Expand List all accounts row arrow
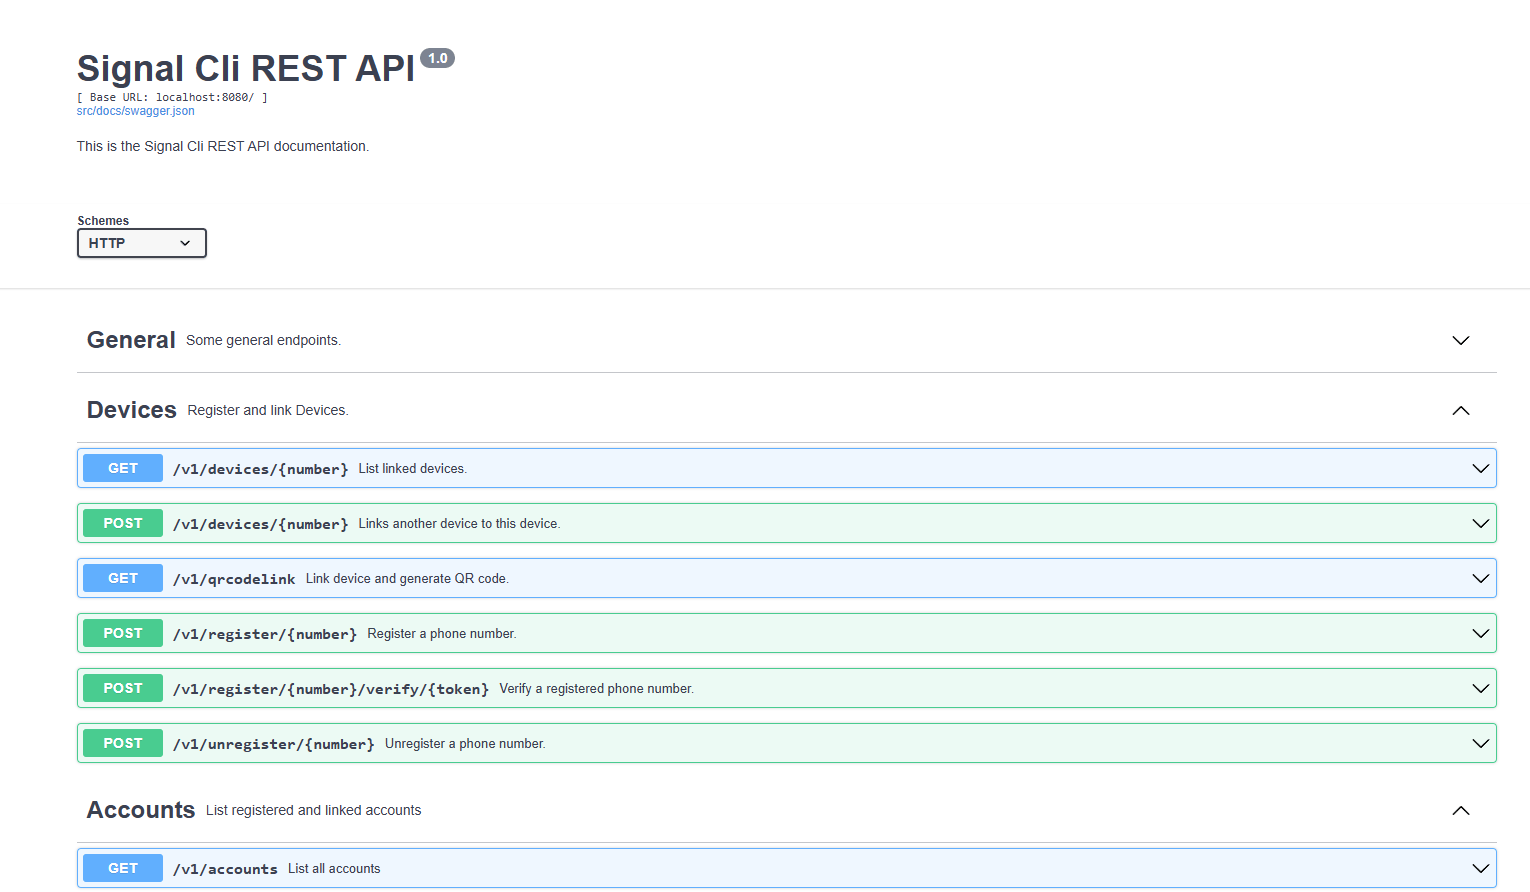The width and height of the screenshot is (1530, 892). coord(1480,868)
